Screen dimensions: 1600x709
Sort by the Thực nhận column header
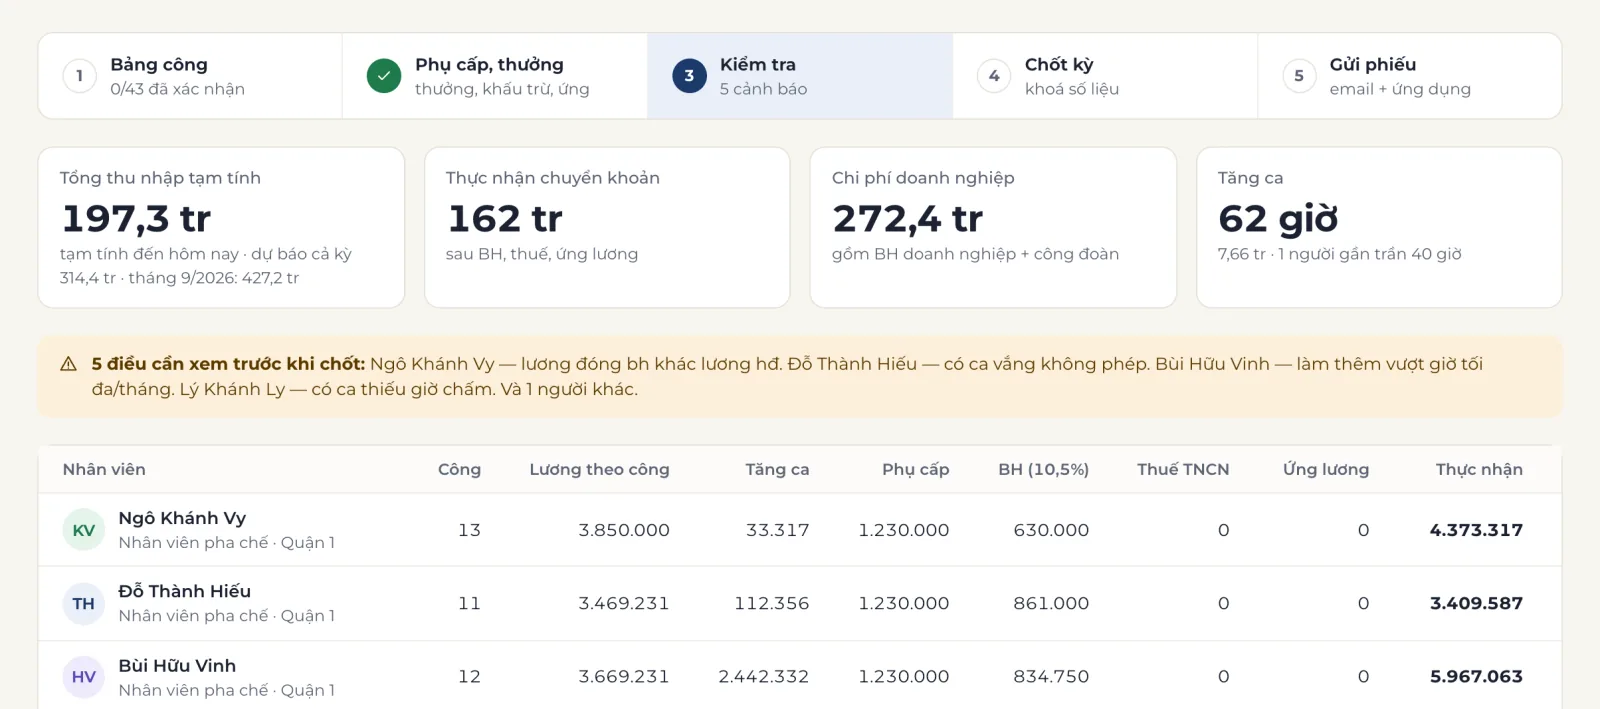[x=1479, y=469]
